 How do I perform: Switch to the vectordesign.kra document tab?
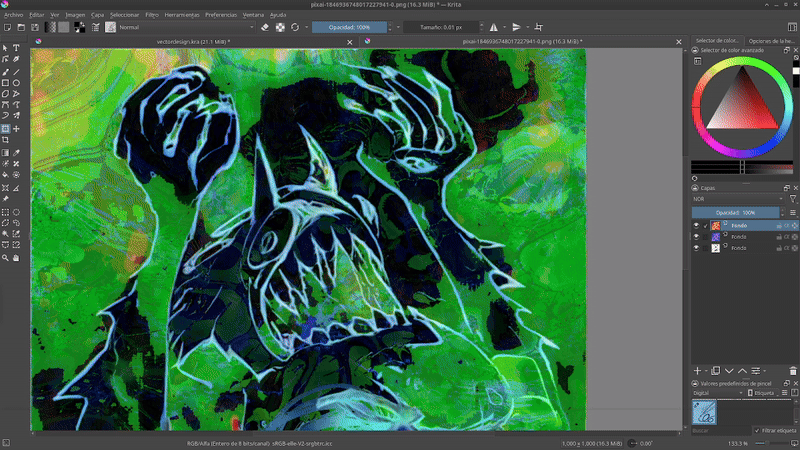point(193,42)
